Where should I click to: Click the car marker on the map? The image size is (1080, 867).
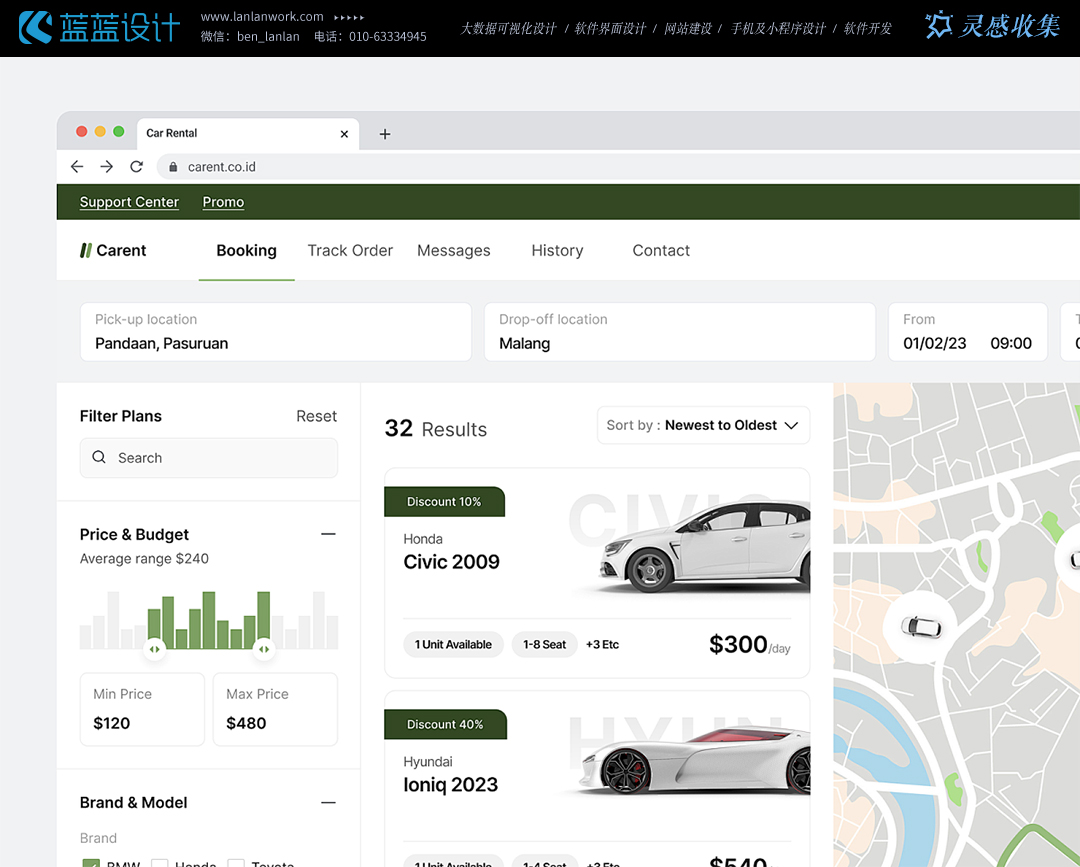(x=920, y=627)
